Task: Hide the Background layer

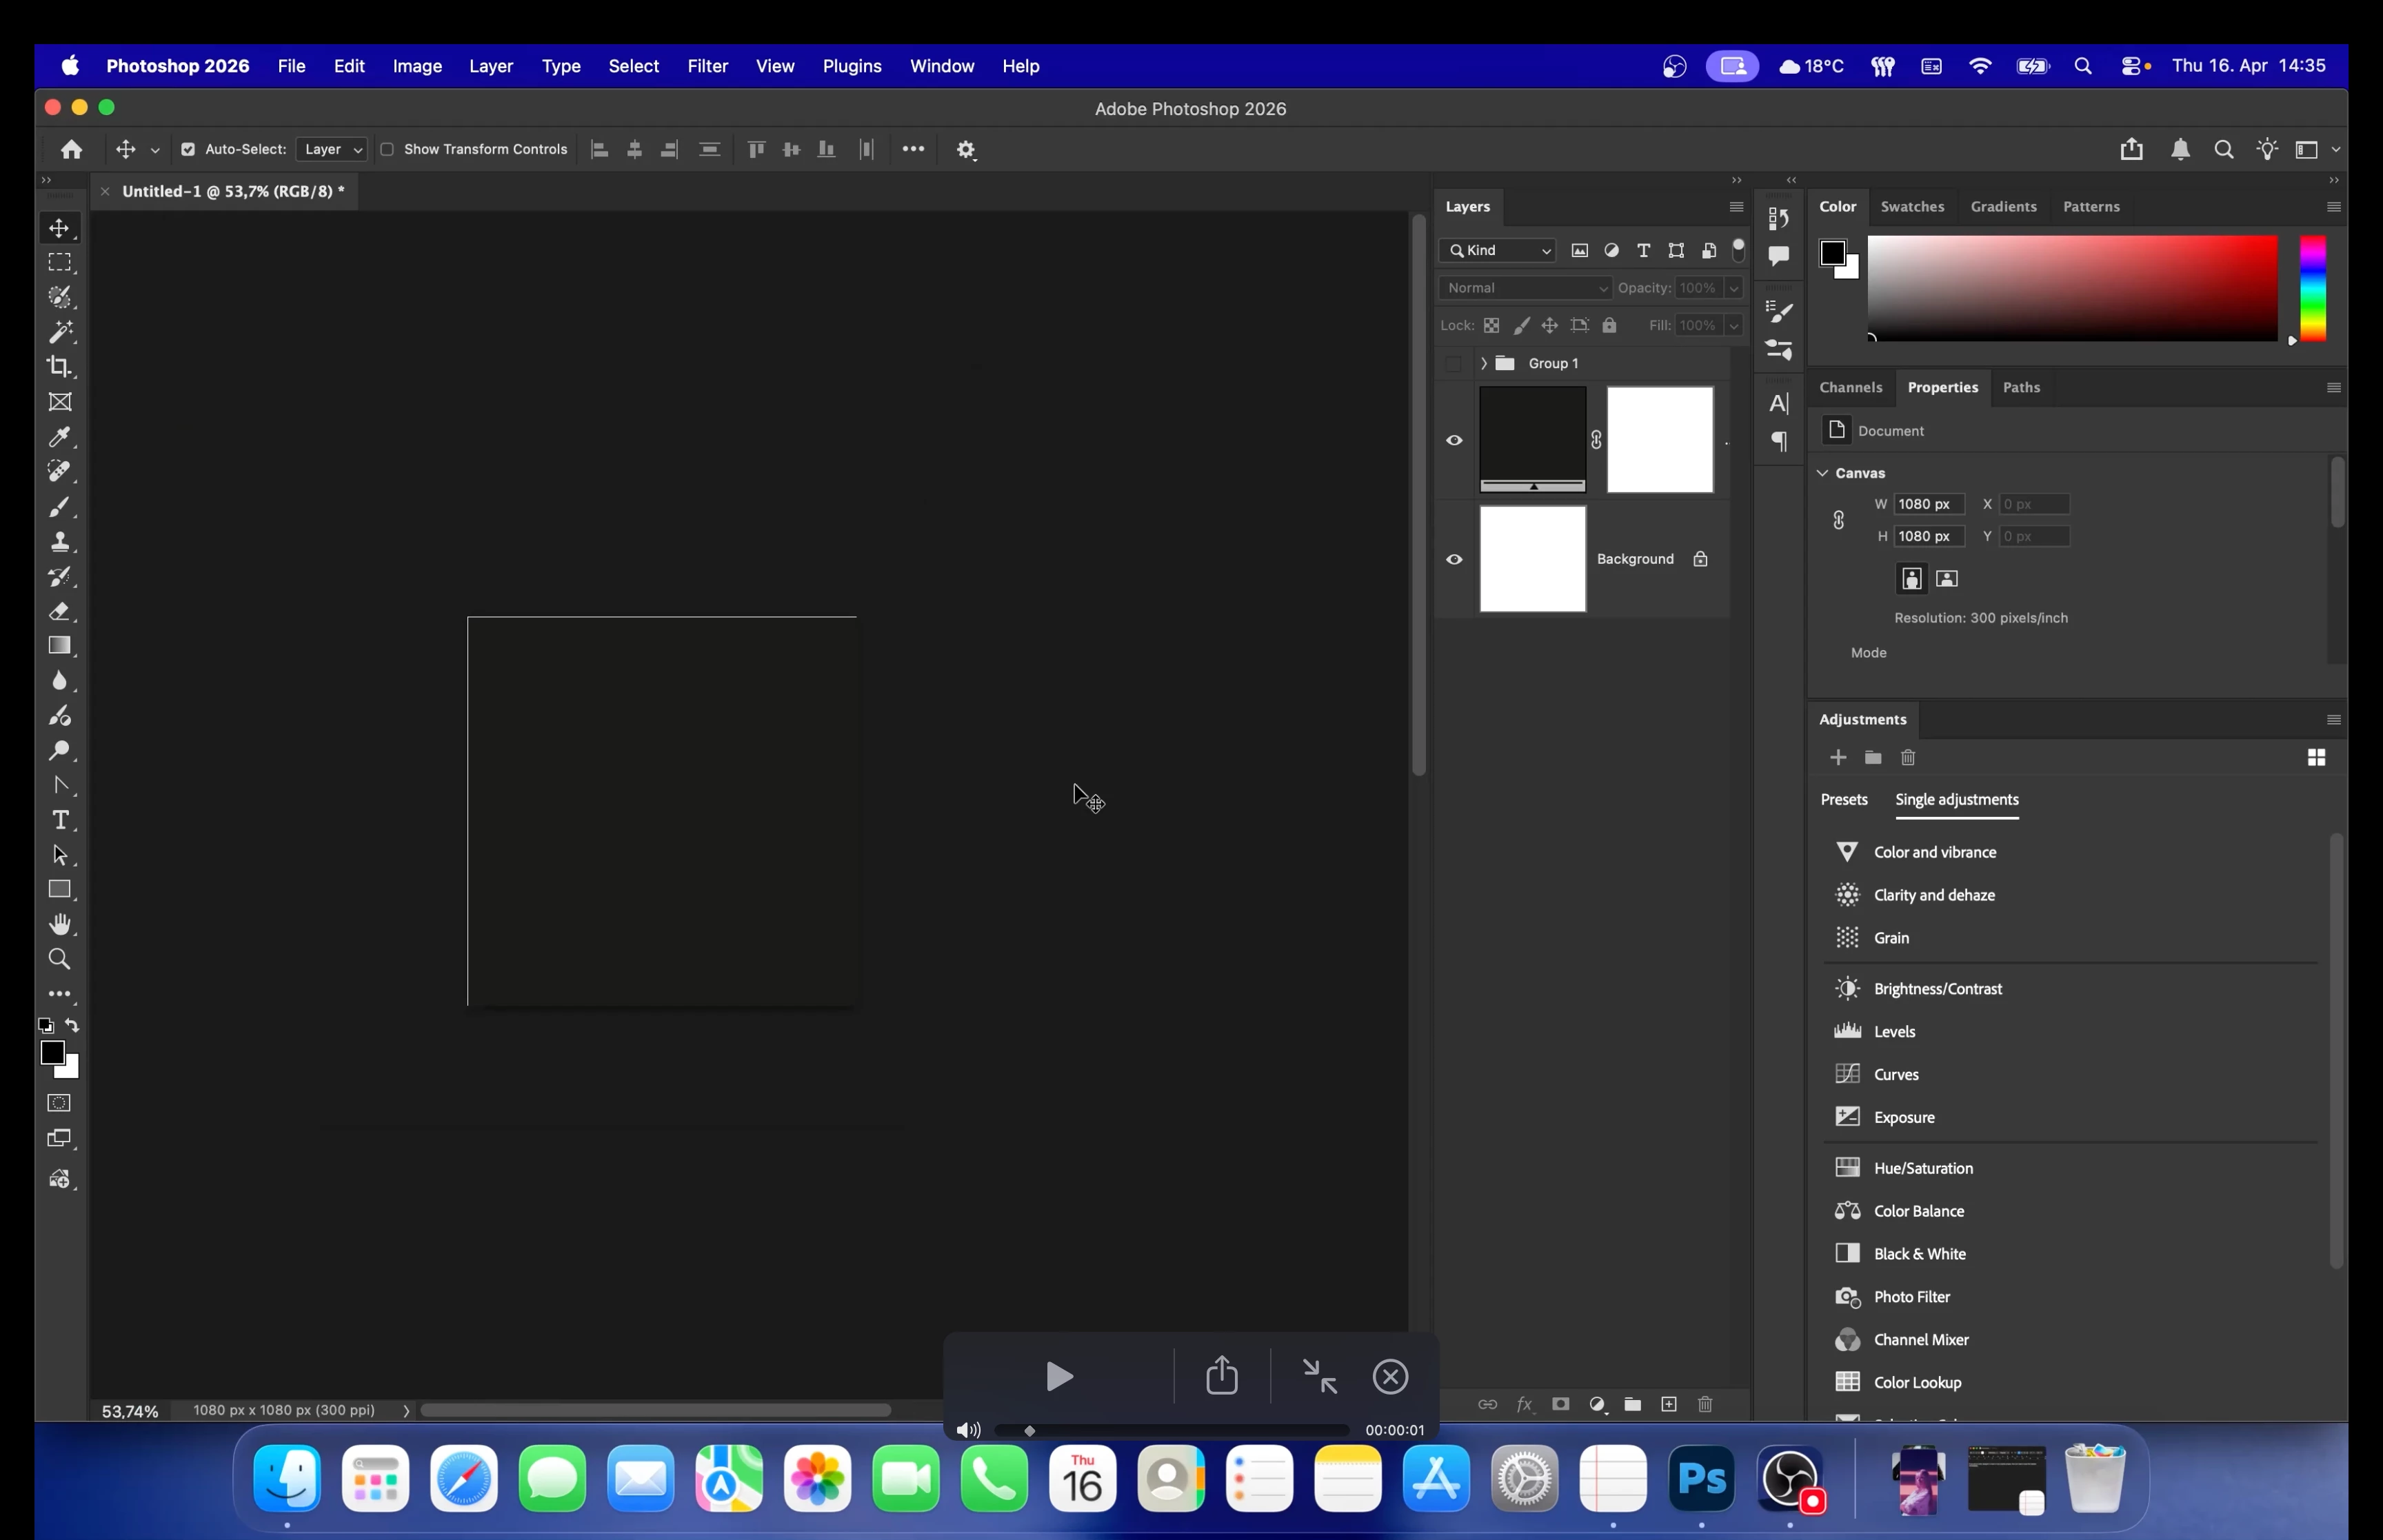Action: pyautogui.click(x=1454, y=559)
